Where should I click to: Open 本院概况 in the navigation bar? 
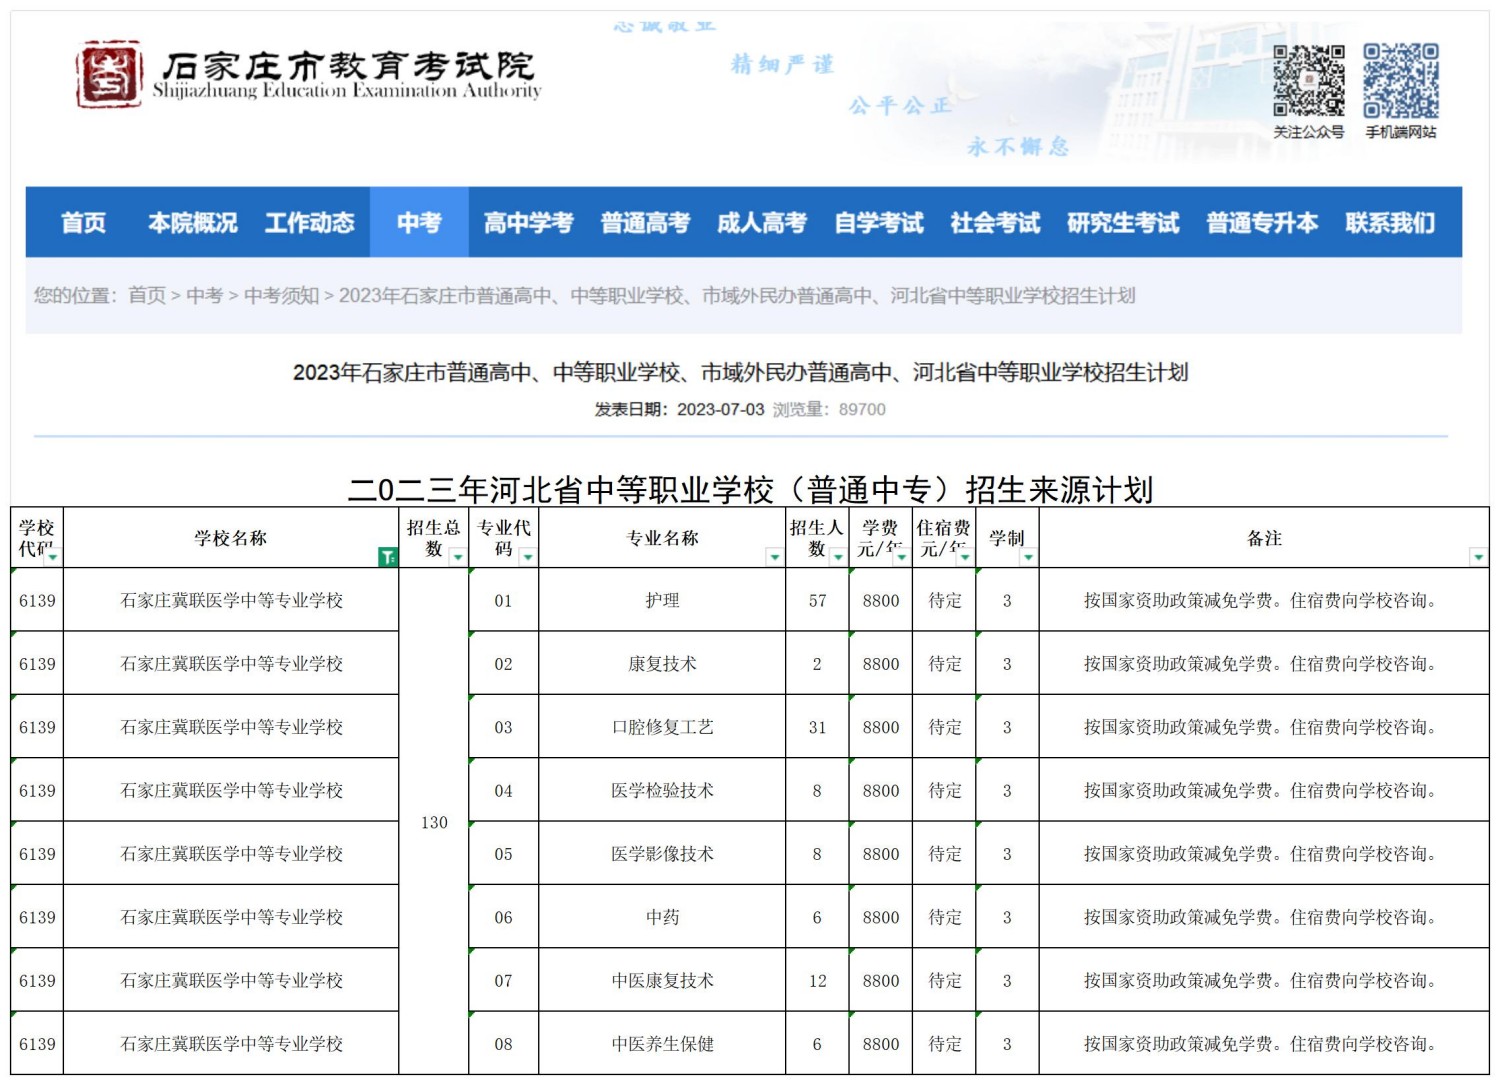(x=192, y=222)
